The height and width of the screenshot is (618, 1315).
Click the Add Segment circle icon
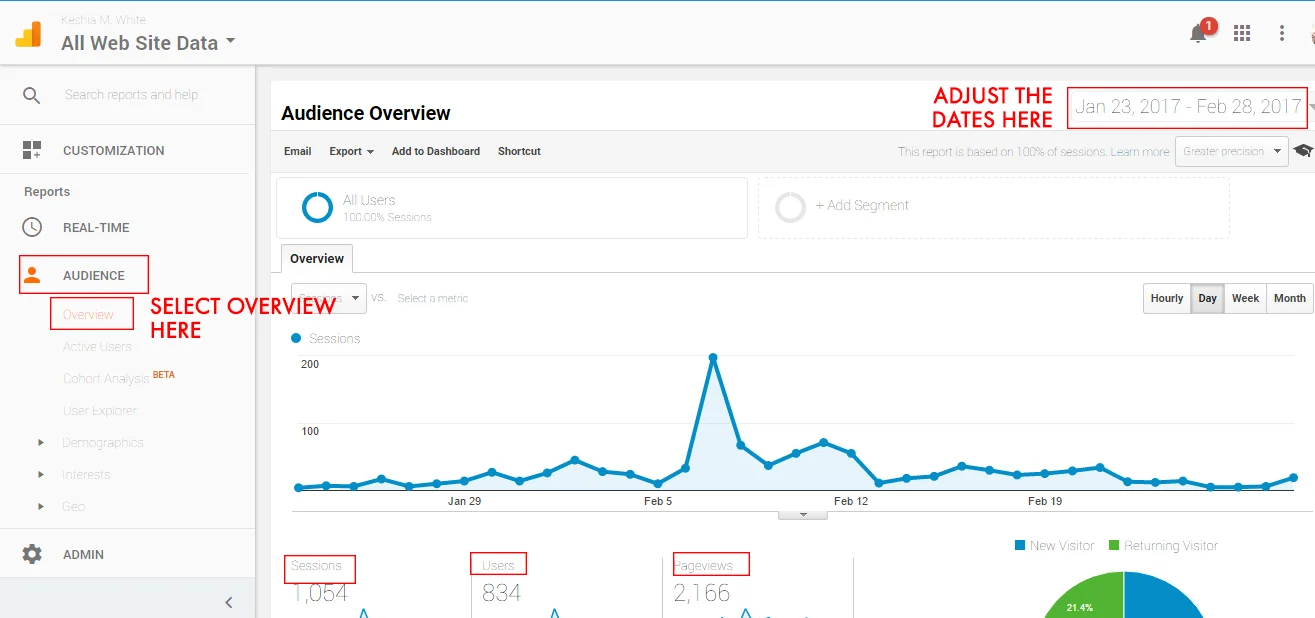tap(791, 207)
